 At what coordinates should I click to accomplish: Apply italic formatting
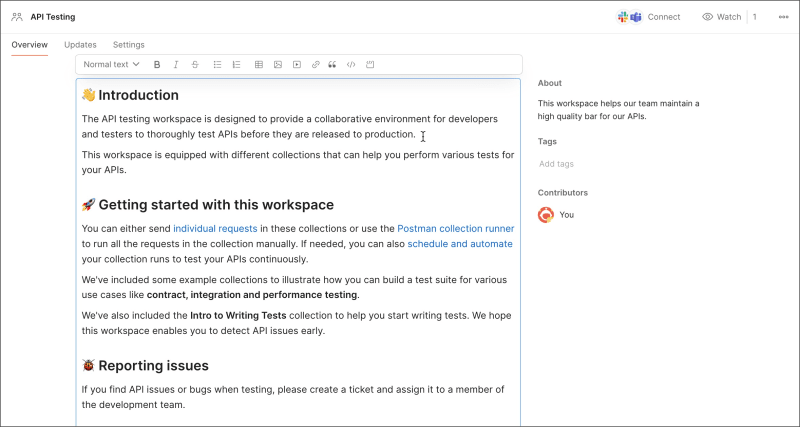click(176, 65)
